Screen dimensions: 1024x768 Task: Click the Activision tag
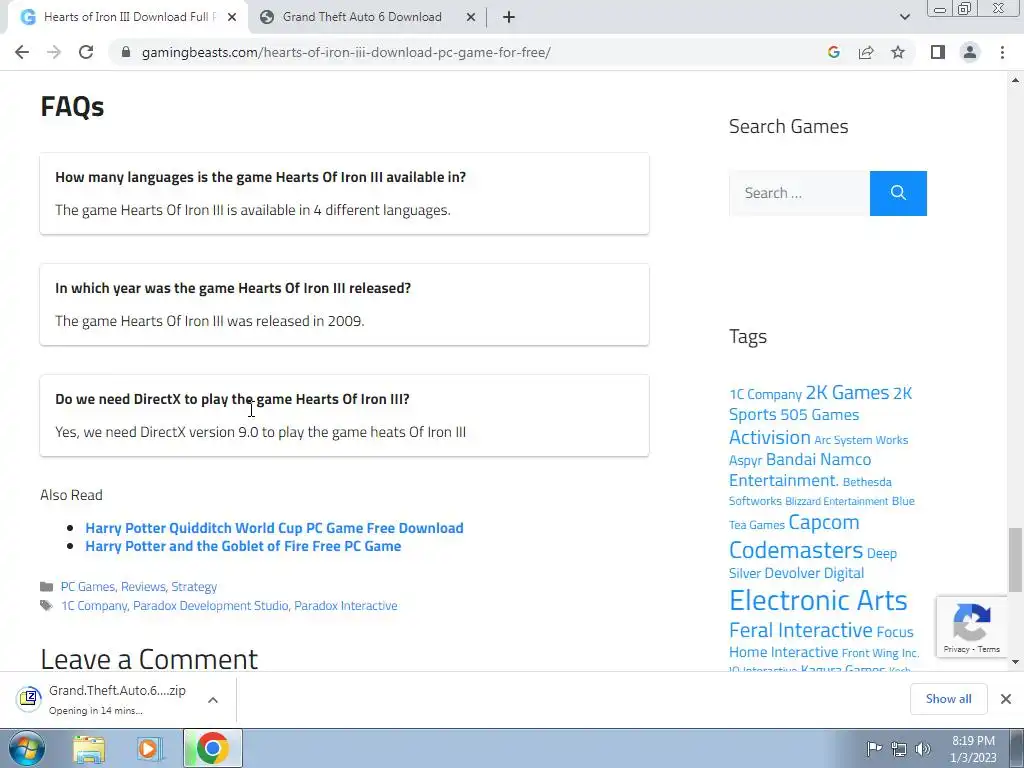[769, 438]
